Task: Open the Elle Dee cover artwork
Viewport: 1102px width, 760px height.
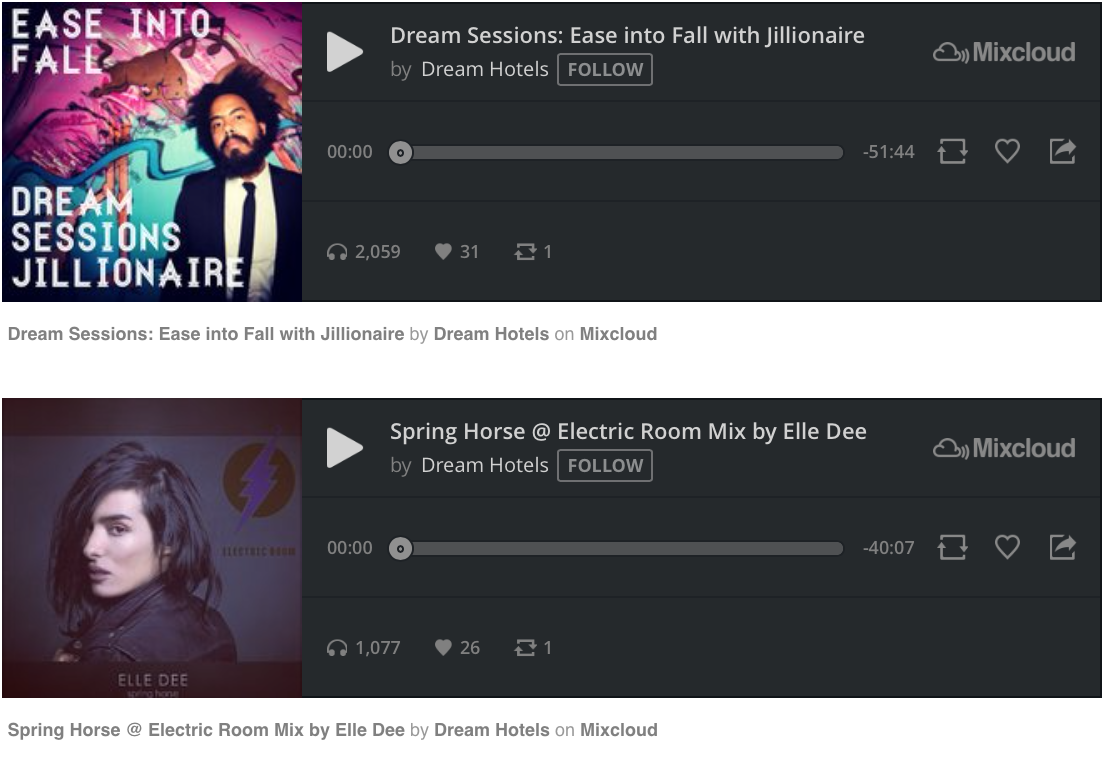Action: point(152,548)
